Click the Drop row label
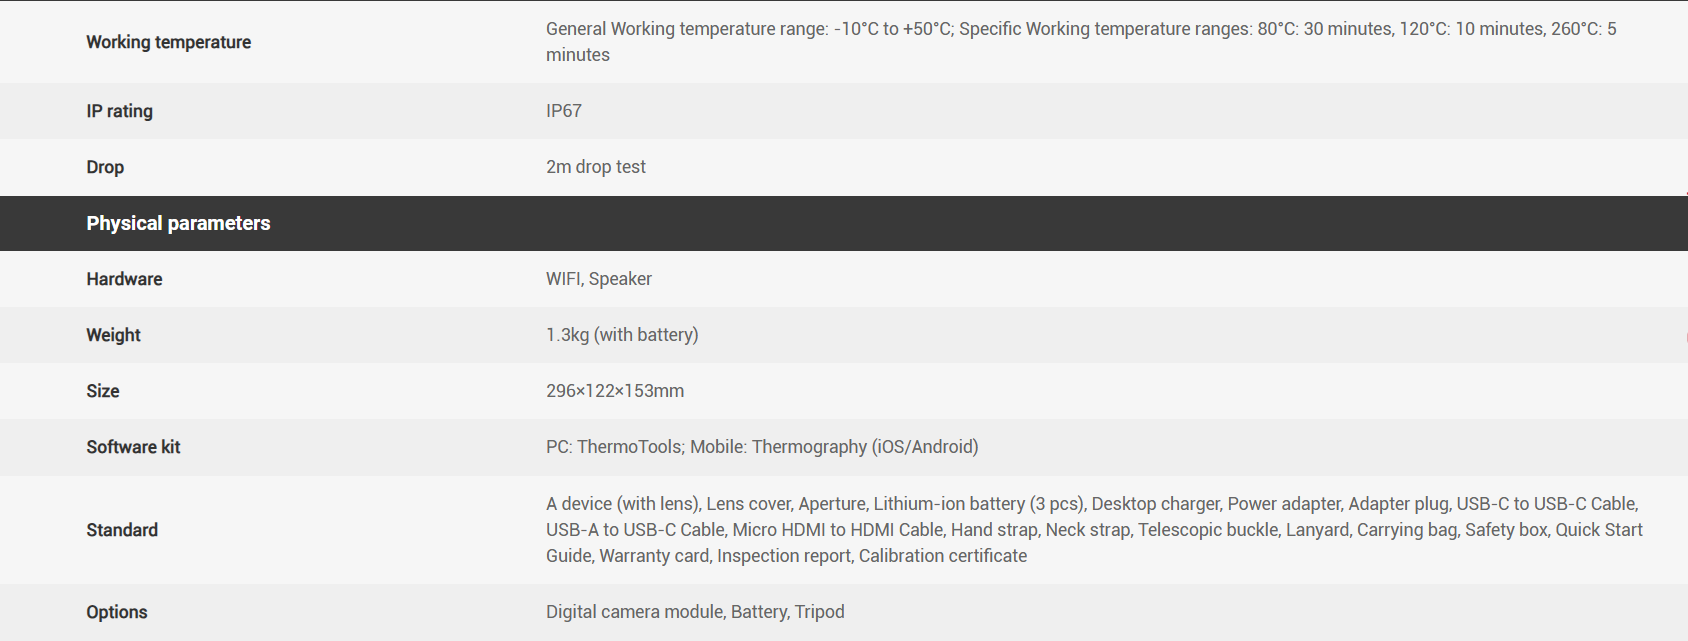The height and width of the screenshot is (641, 1688). [105, 167]
